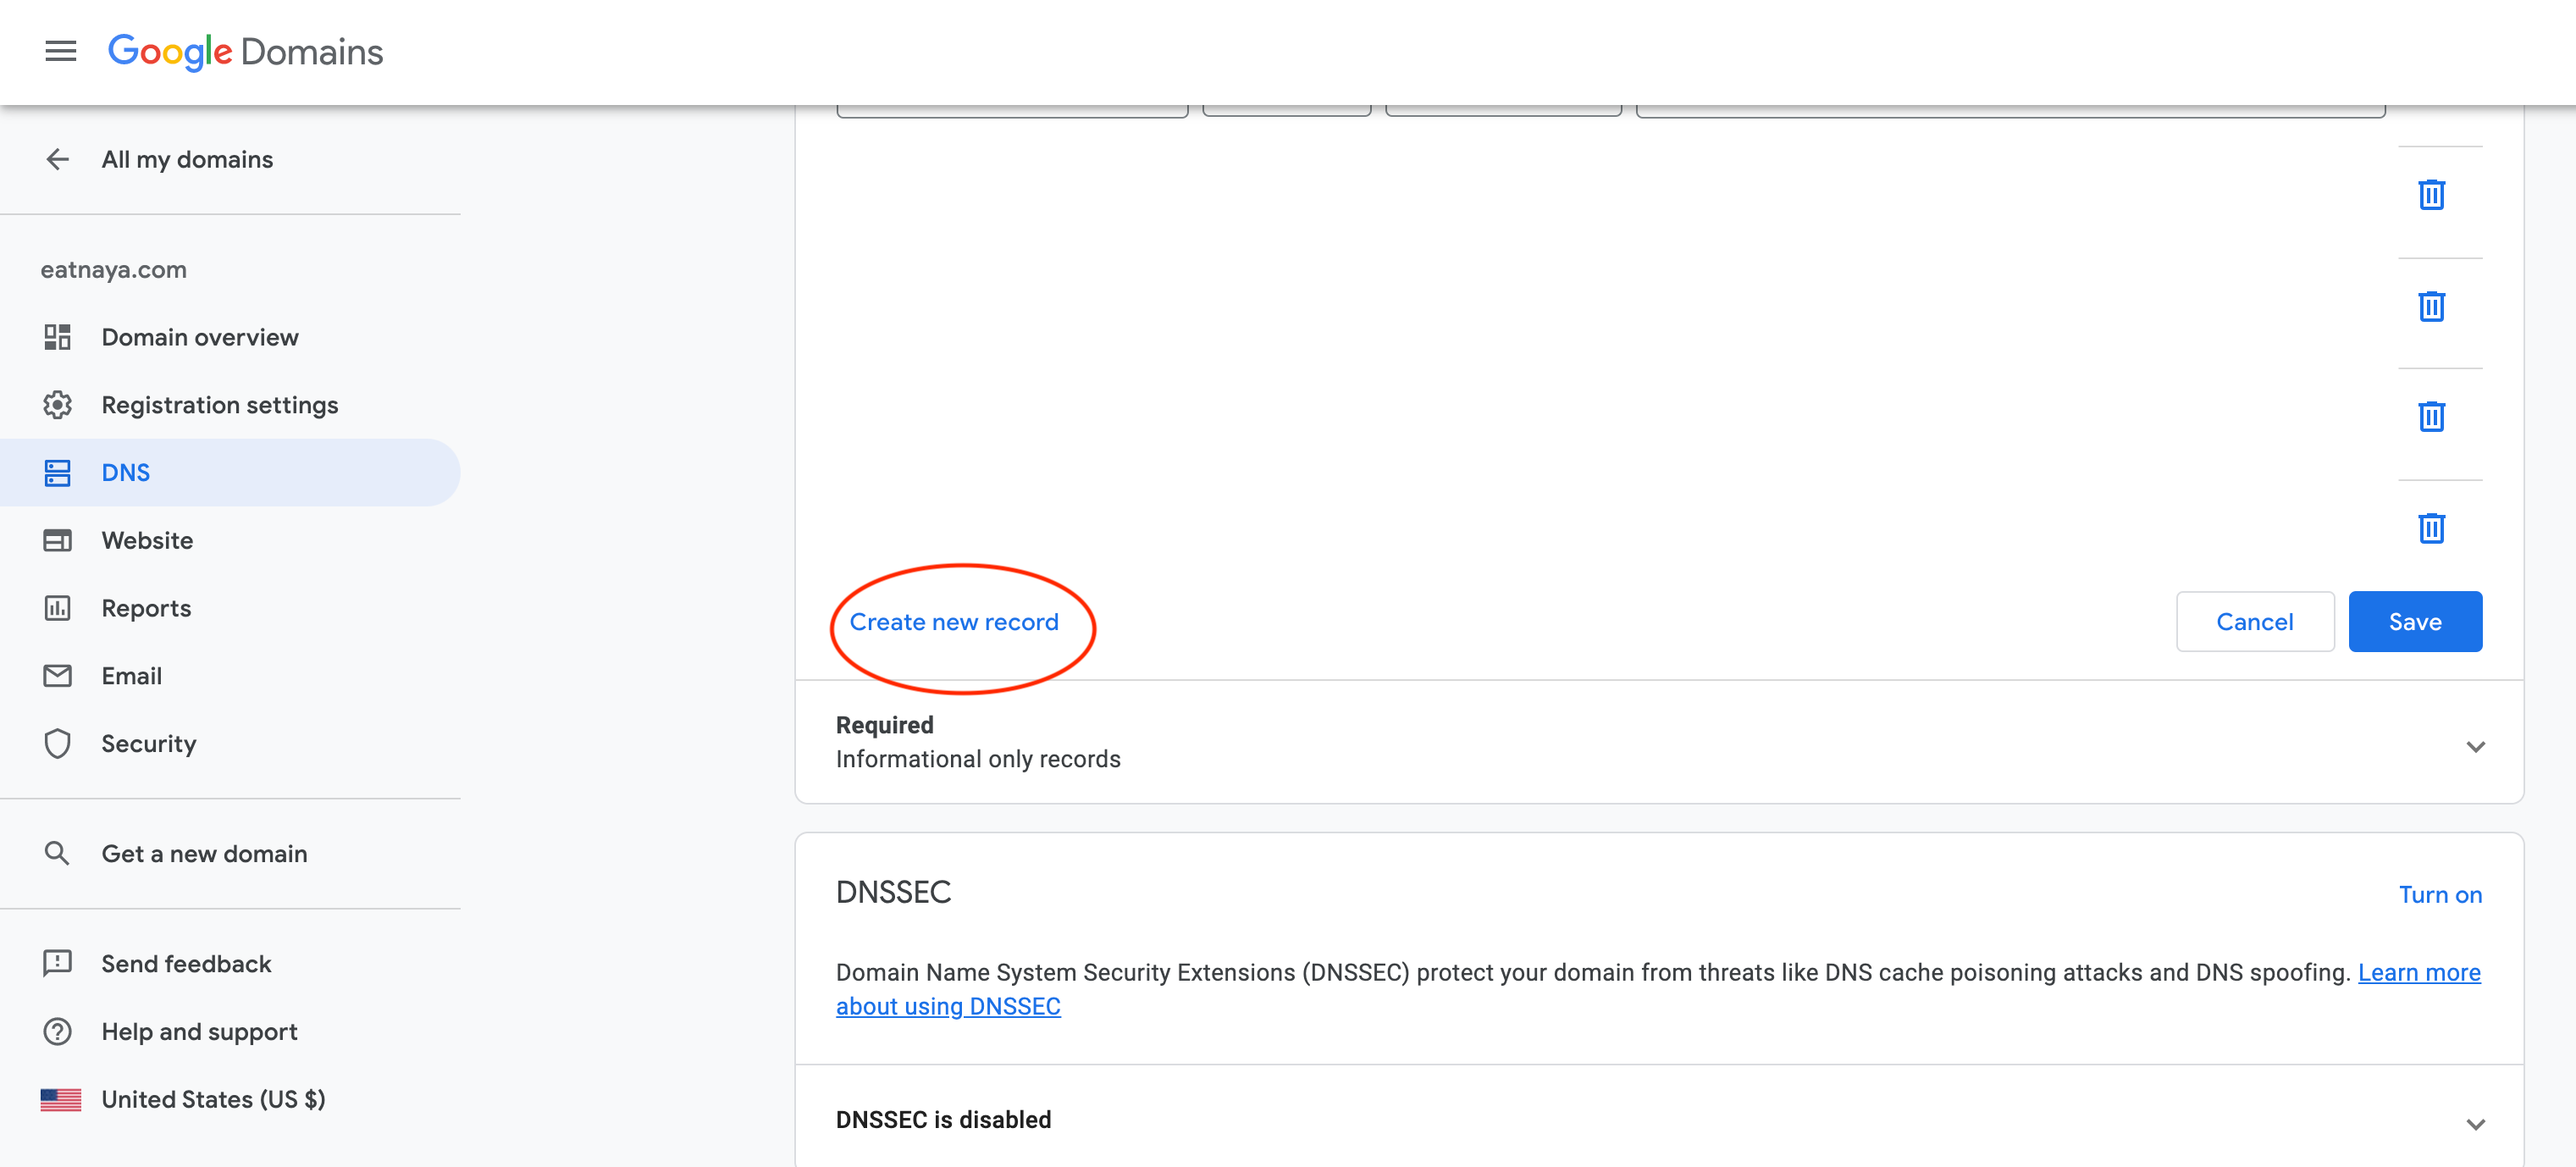Click the Help question-mark icon
The image size is (2576, 1167).
click(x=58, y=1031)
